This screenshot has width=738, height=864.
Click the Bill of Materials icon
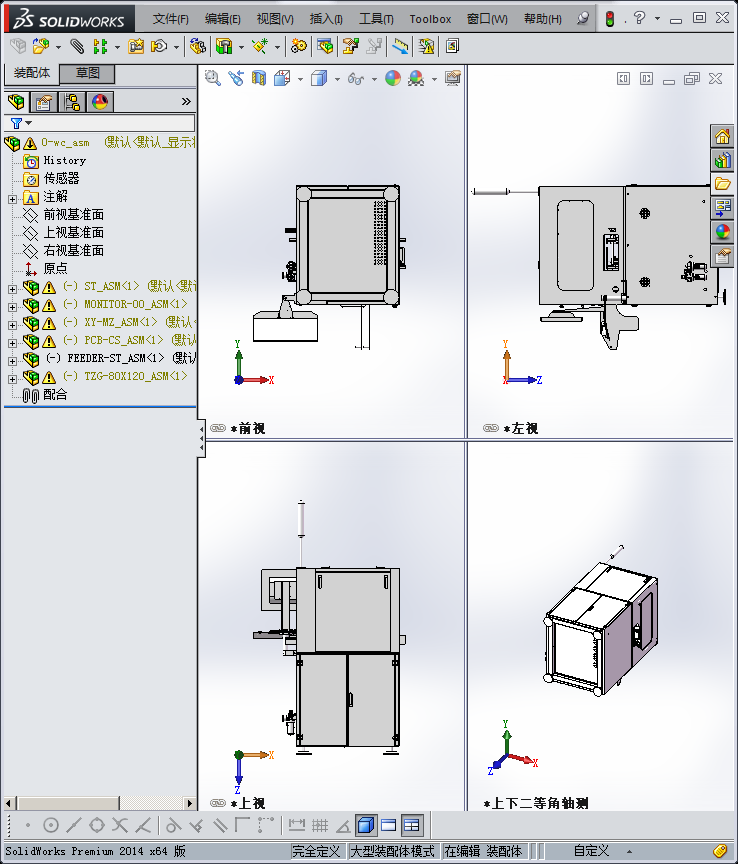(325, 46)
